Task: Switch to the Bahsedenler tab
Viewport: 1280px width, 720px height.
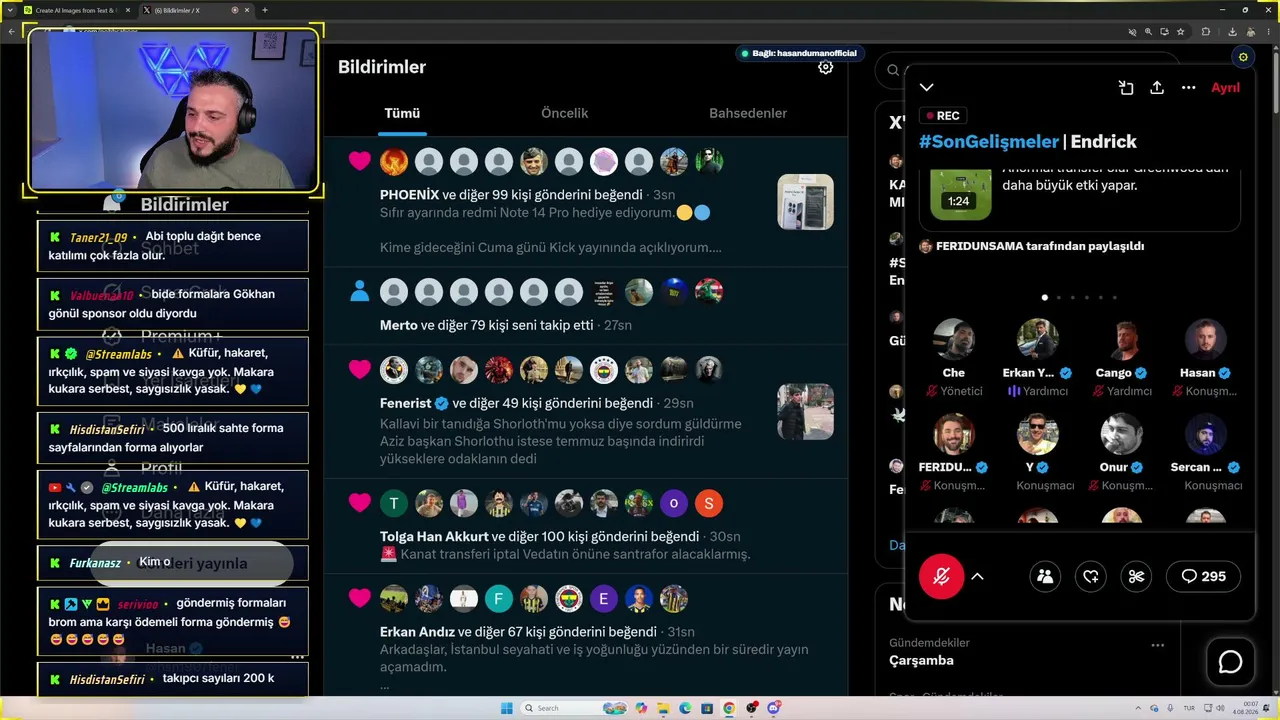Action: point(748,114)
